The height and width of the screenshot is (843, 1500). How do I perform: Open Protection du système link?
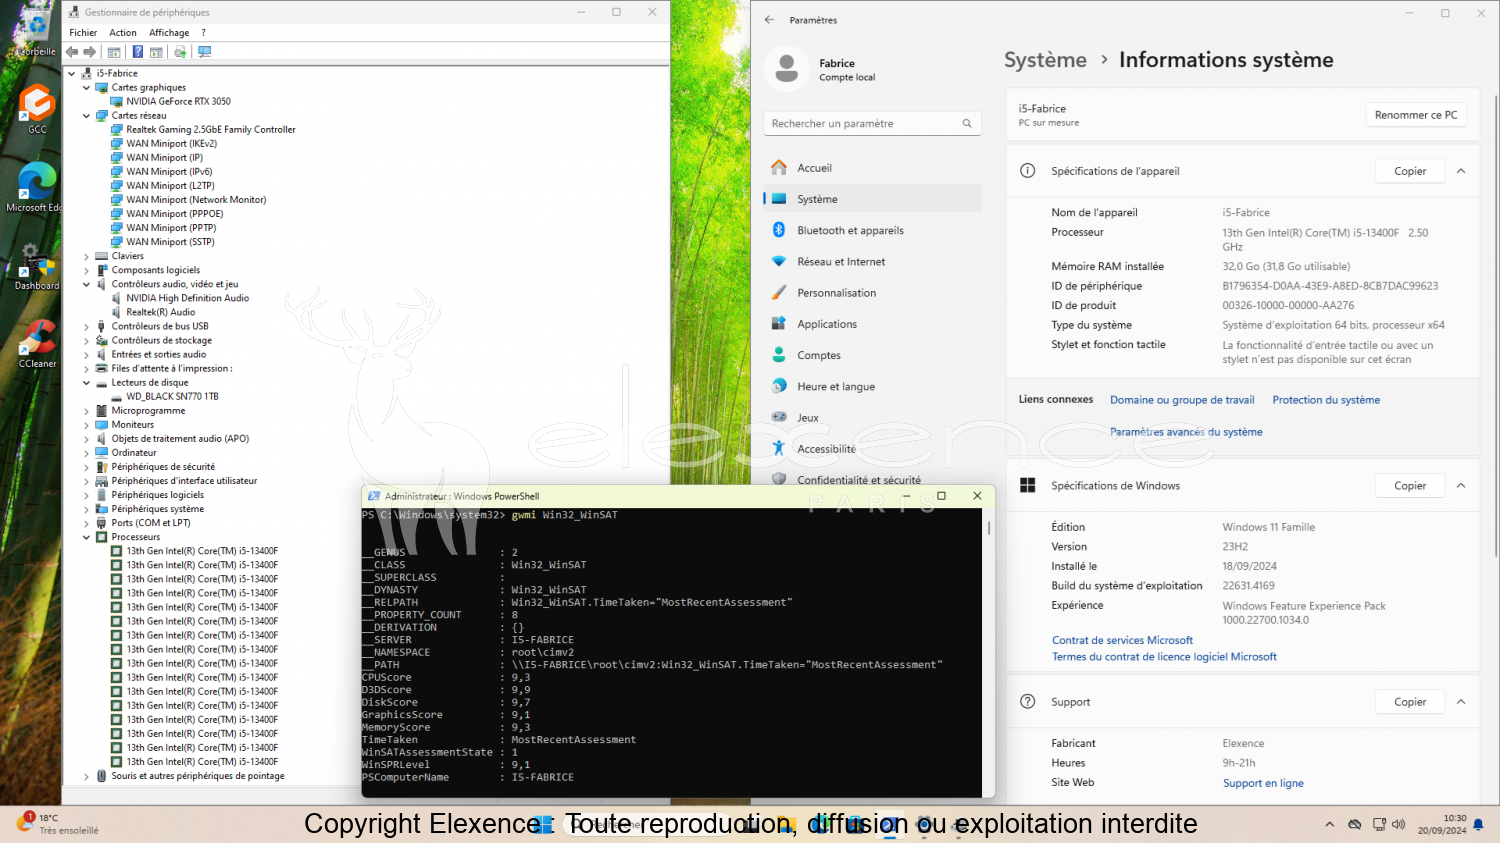pyautogui.click(x=1326, y=400)
